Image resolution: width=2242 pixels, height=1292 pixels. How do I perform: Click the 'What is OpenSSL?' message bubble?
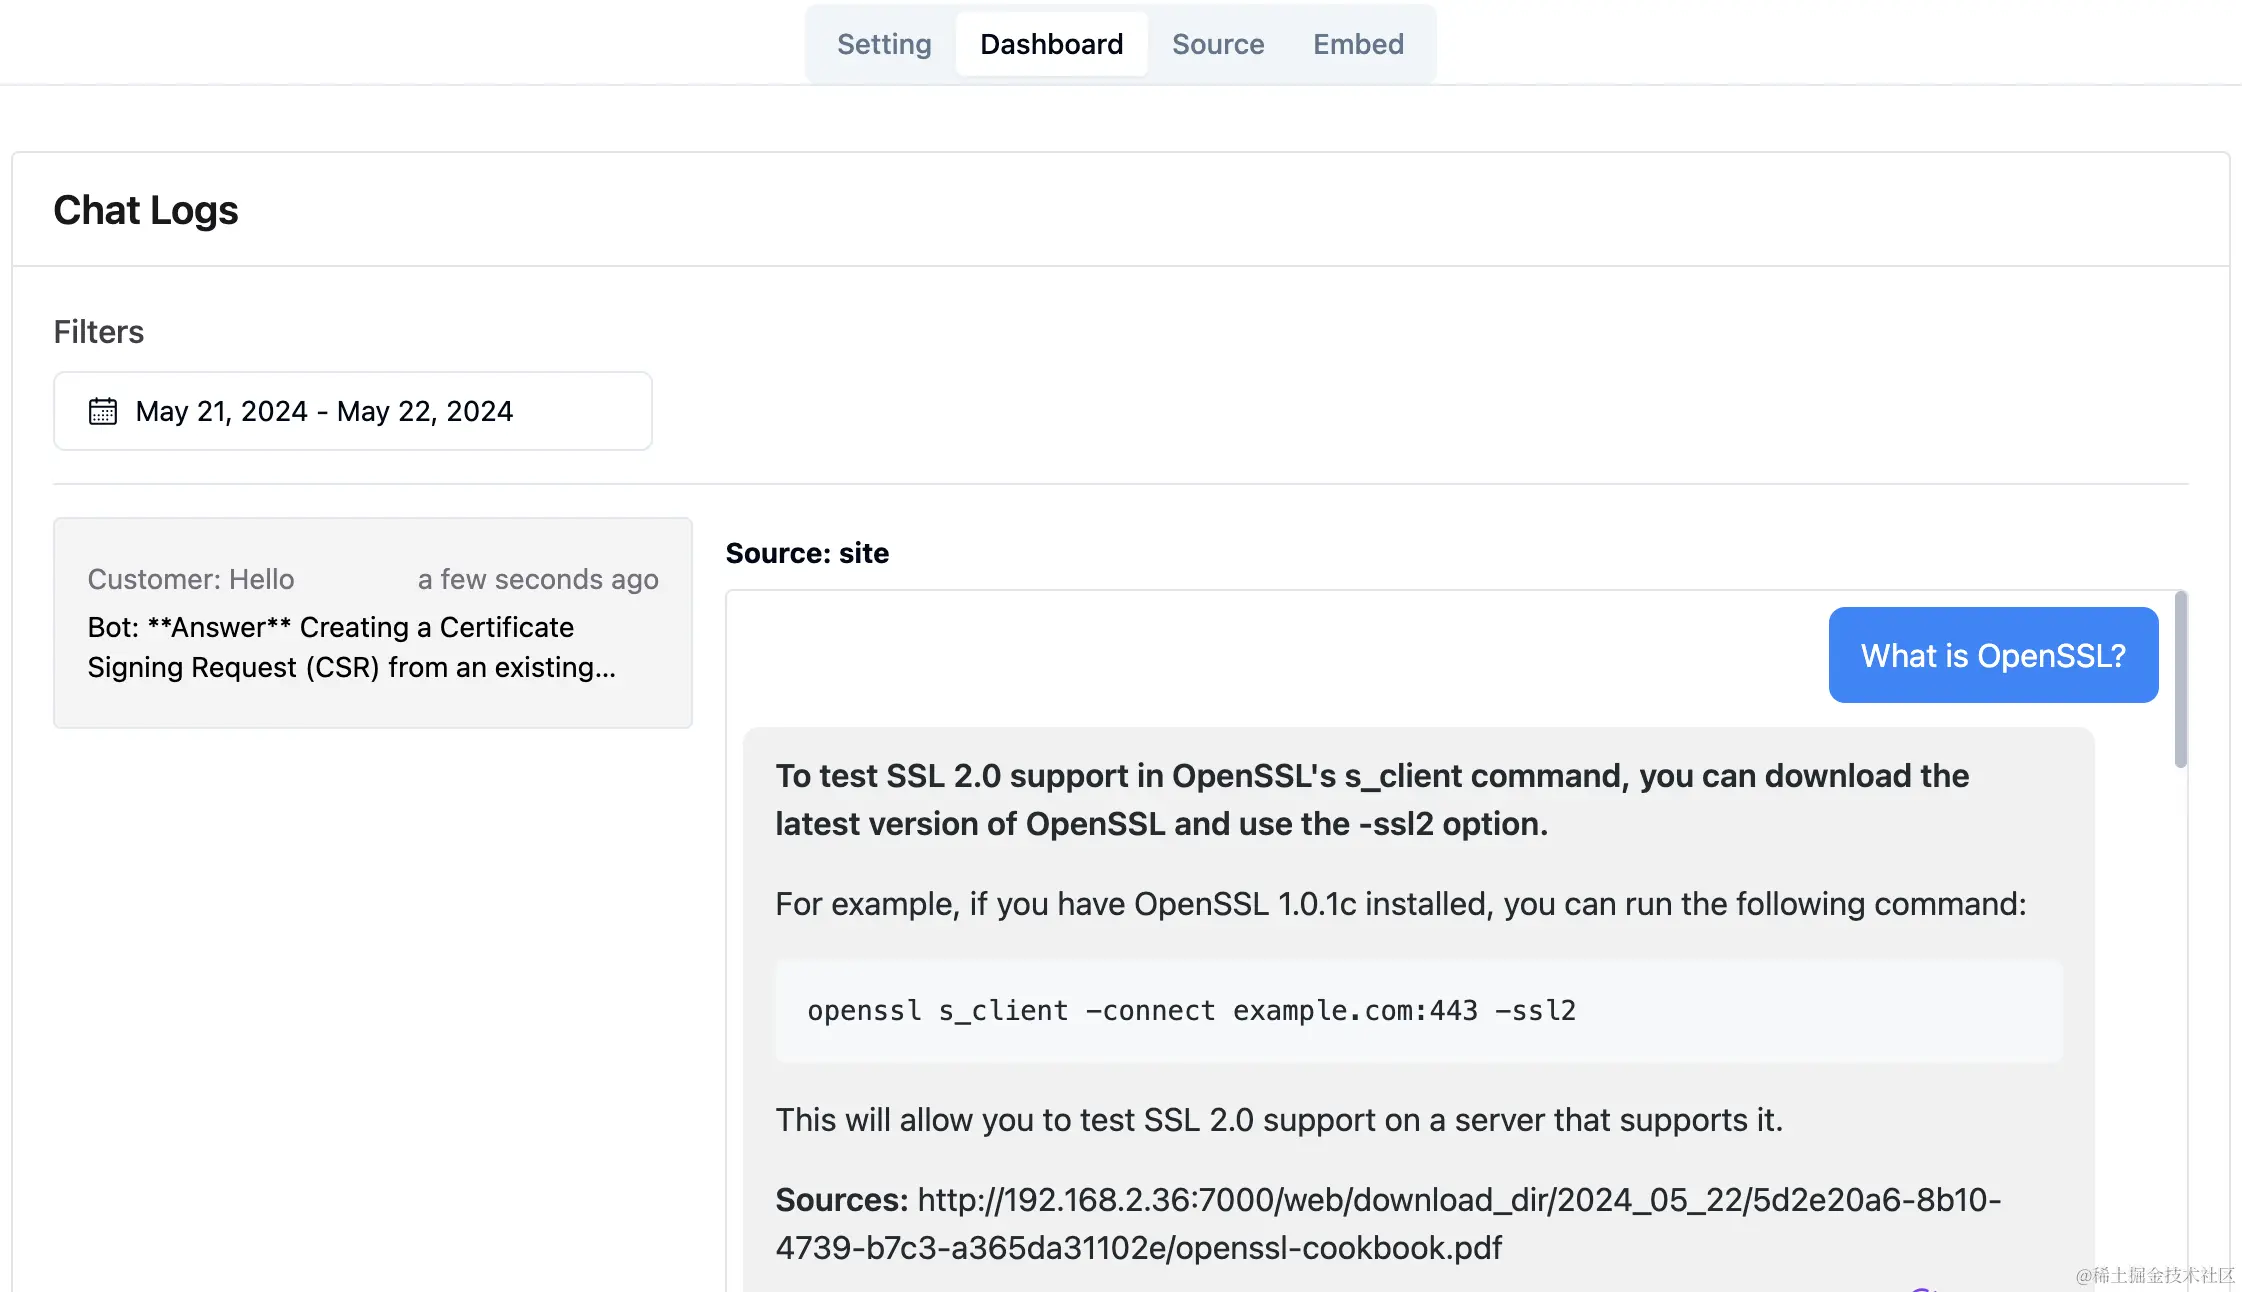pyautogui.click(x=1992, y=655)
